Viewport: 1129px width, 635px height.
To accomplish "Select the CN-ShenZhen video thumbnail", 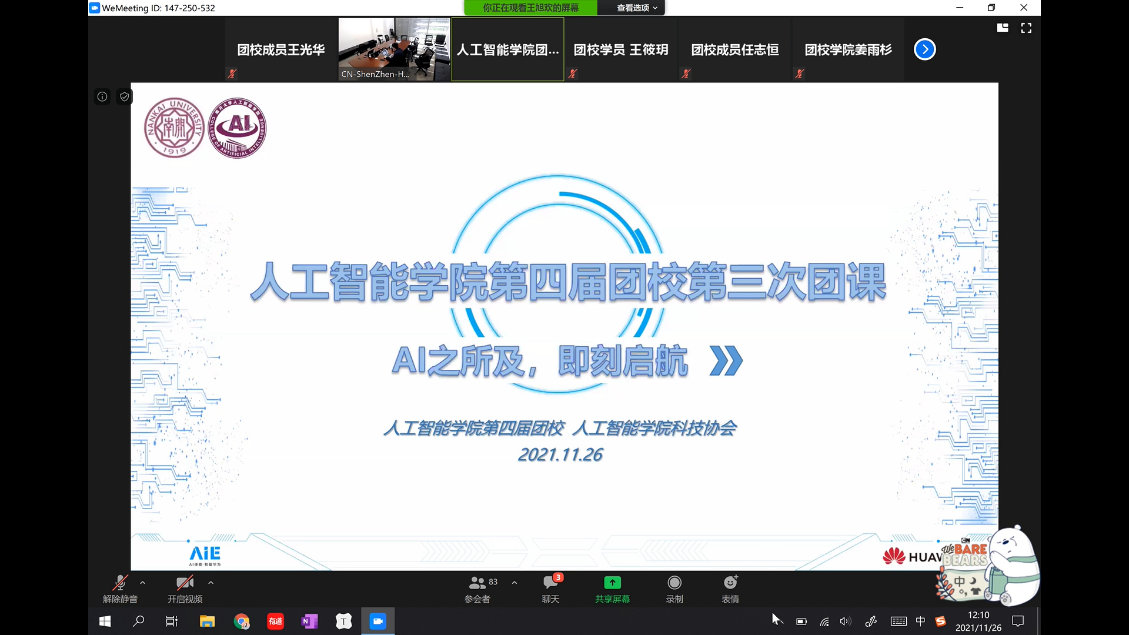I will click(393, 49).
